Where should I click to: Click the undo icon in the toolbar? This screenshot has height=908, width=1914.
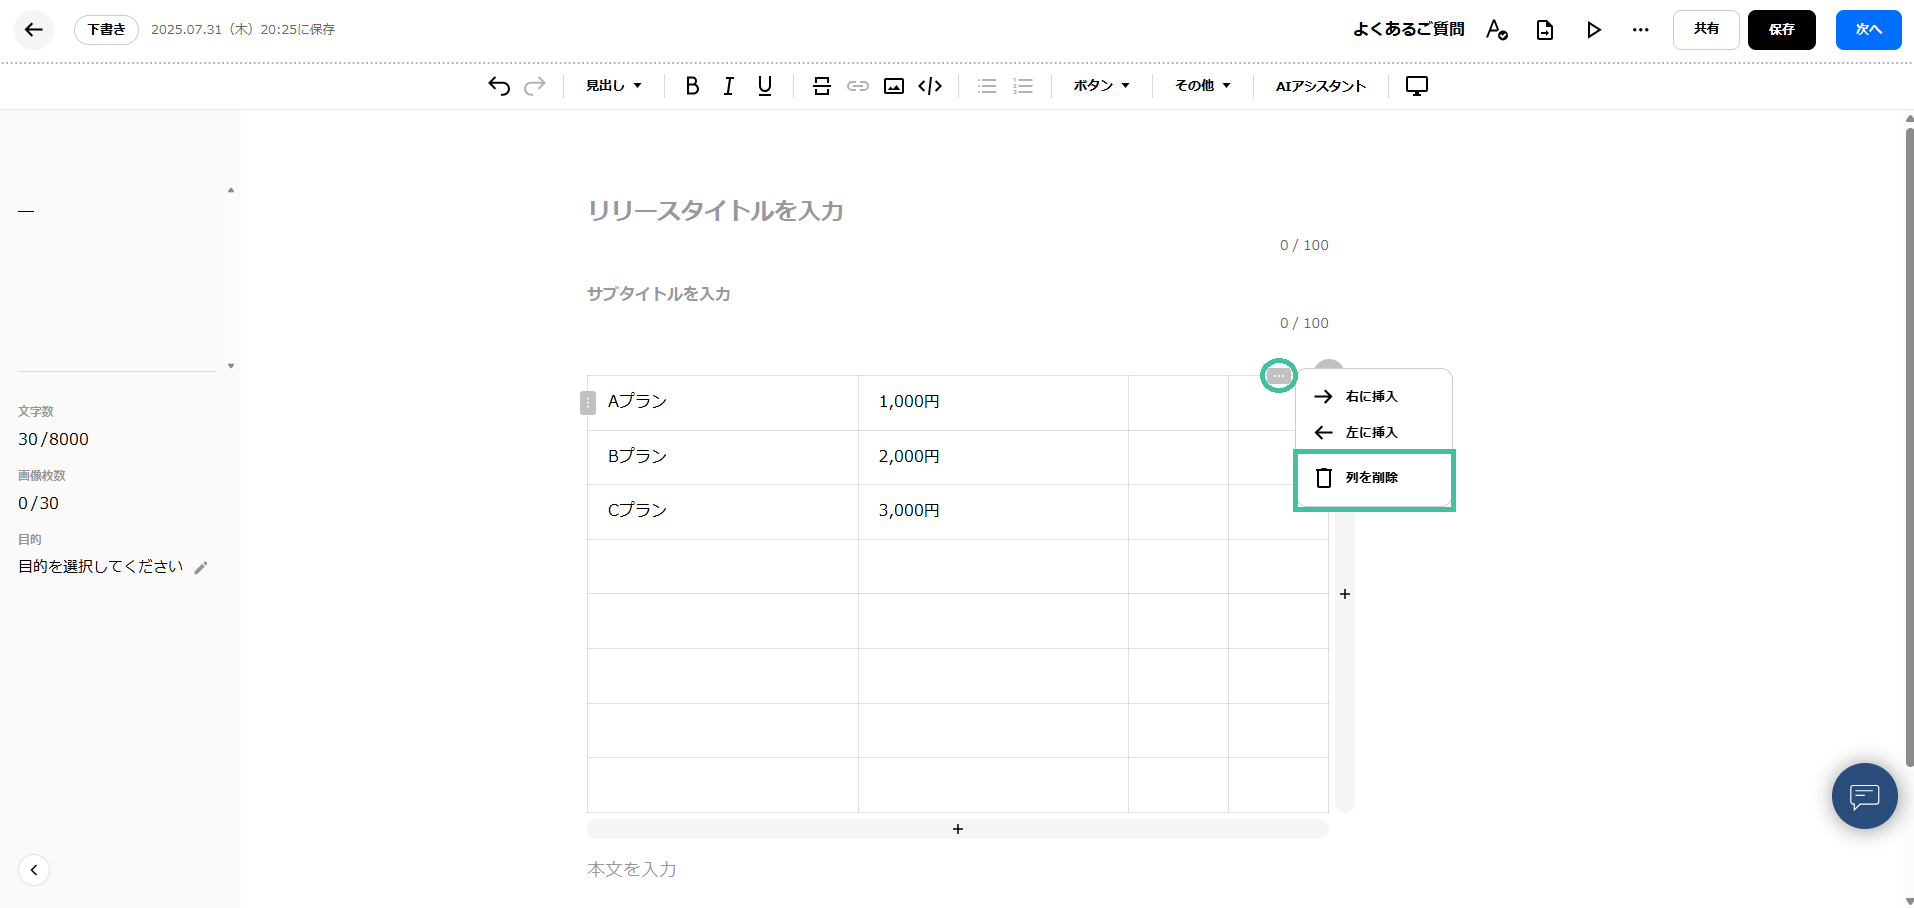coord(498,86)
